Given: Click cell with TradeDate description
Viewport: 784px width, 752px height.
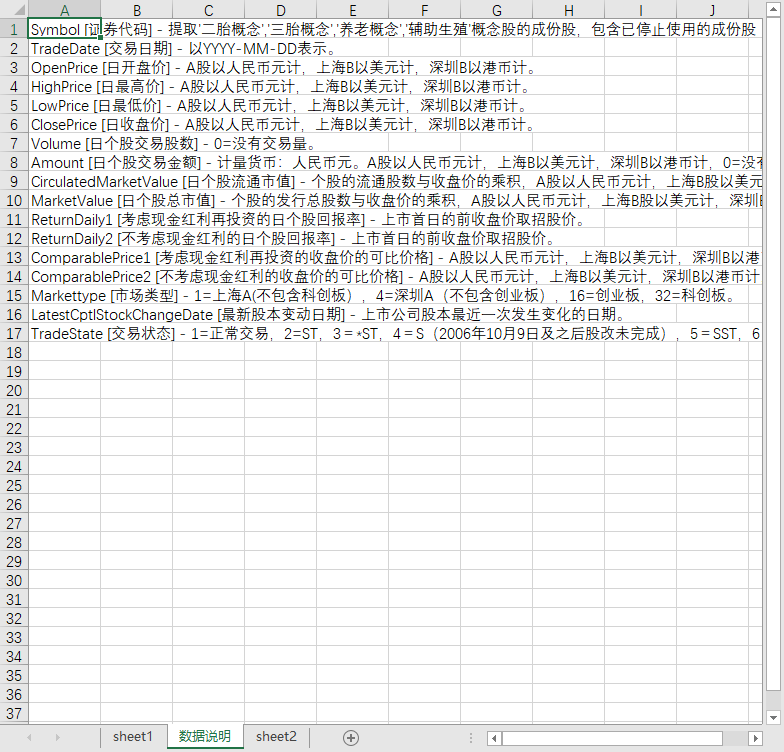Looking at the screenshot, I should coord(64,48).
